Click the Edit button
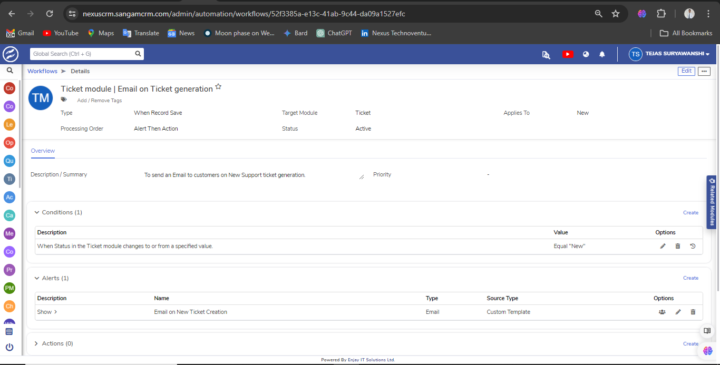The width and height of the screenshot is (720, 365). [686, 71]
